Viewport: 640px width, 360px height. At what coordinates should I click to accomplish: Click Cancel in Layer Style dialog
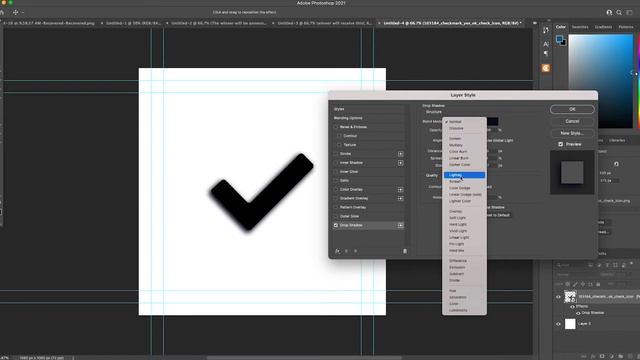coord(572,121)
